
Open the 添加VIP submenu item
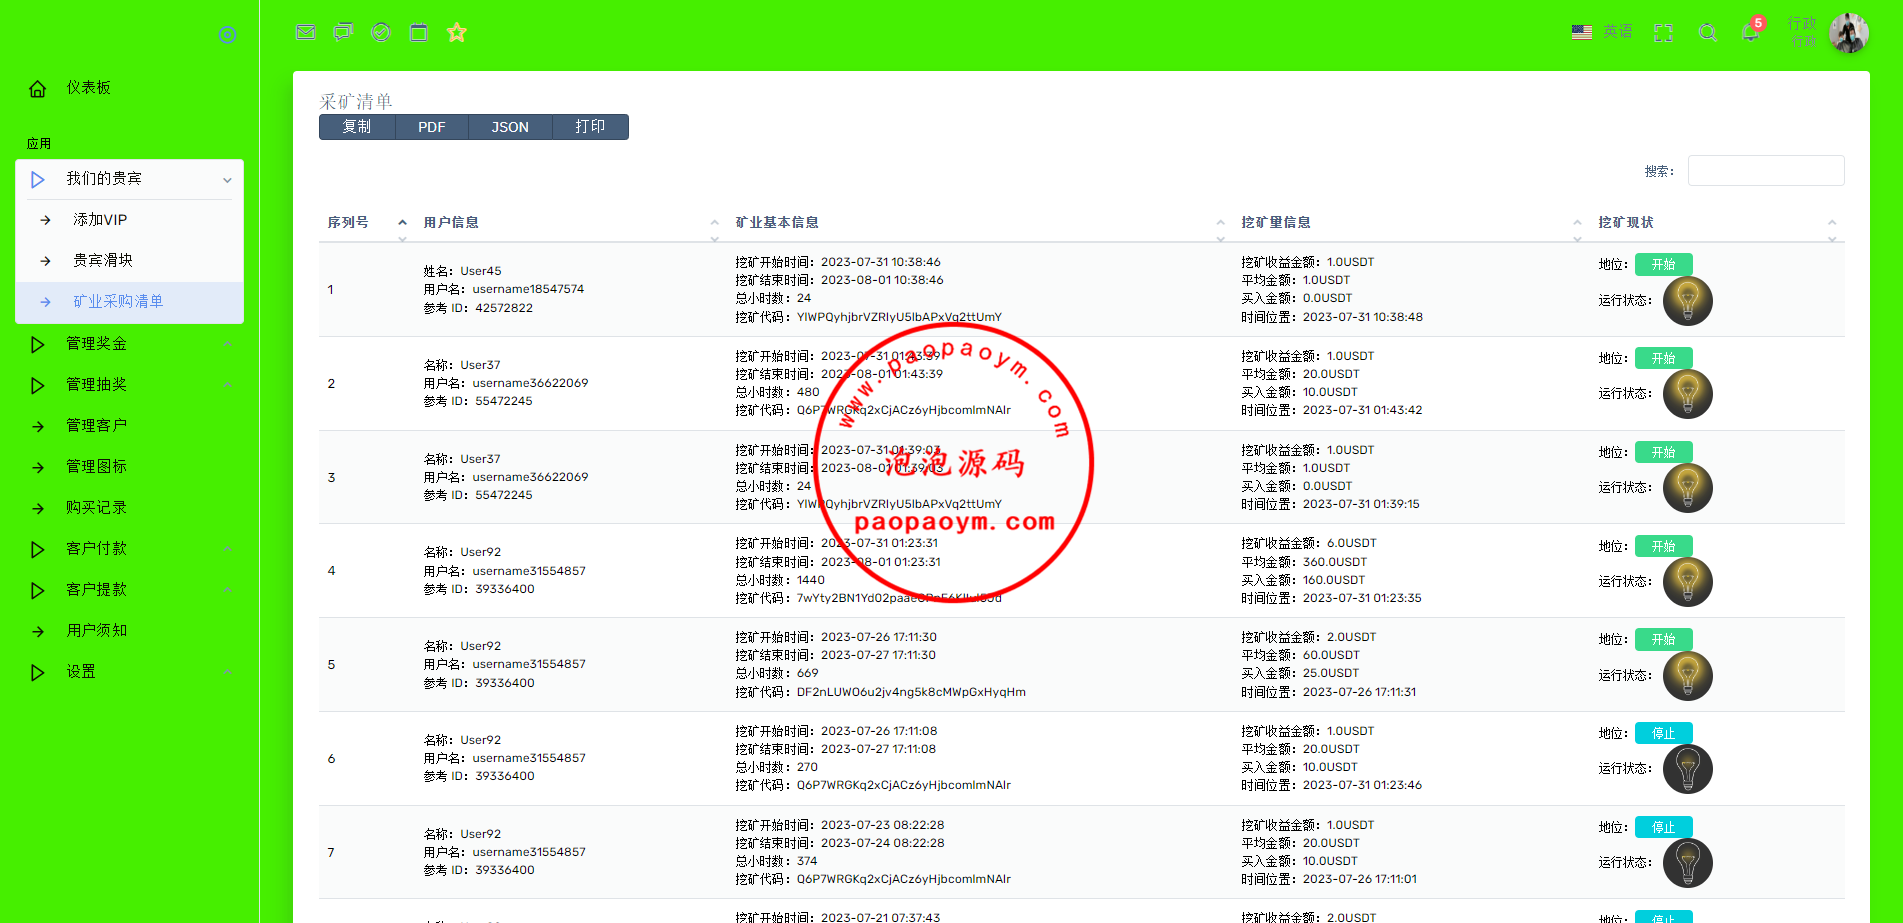100,220
